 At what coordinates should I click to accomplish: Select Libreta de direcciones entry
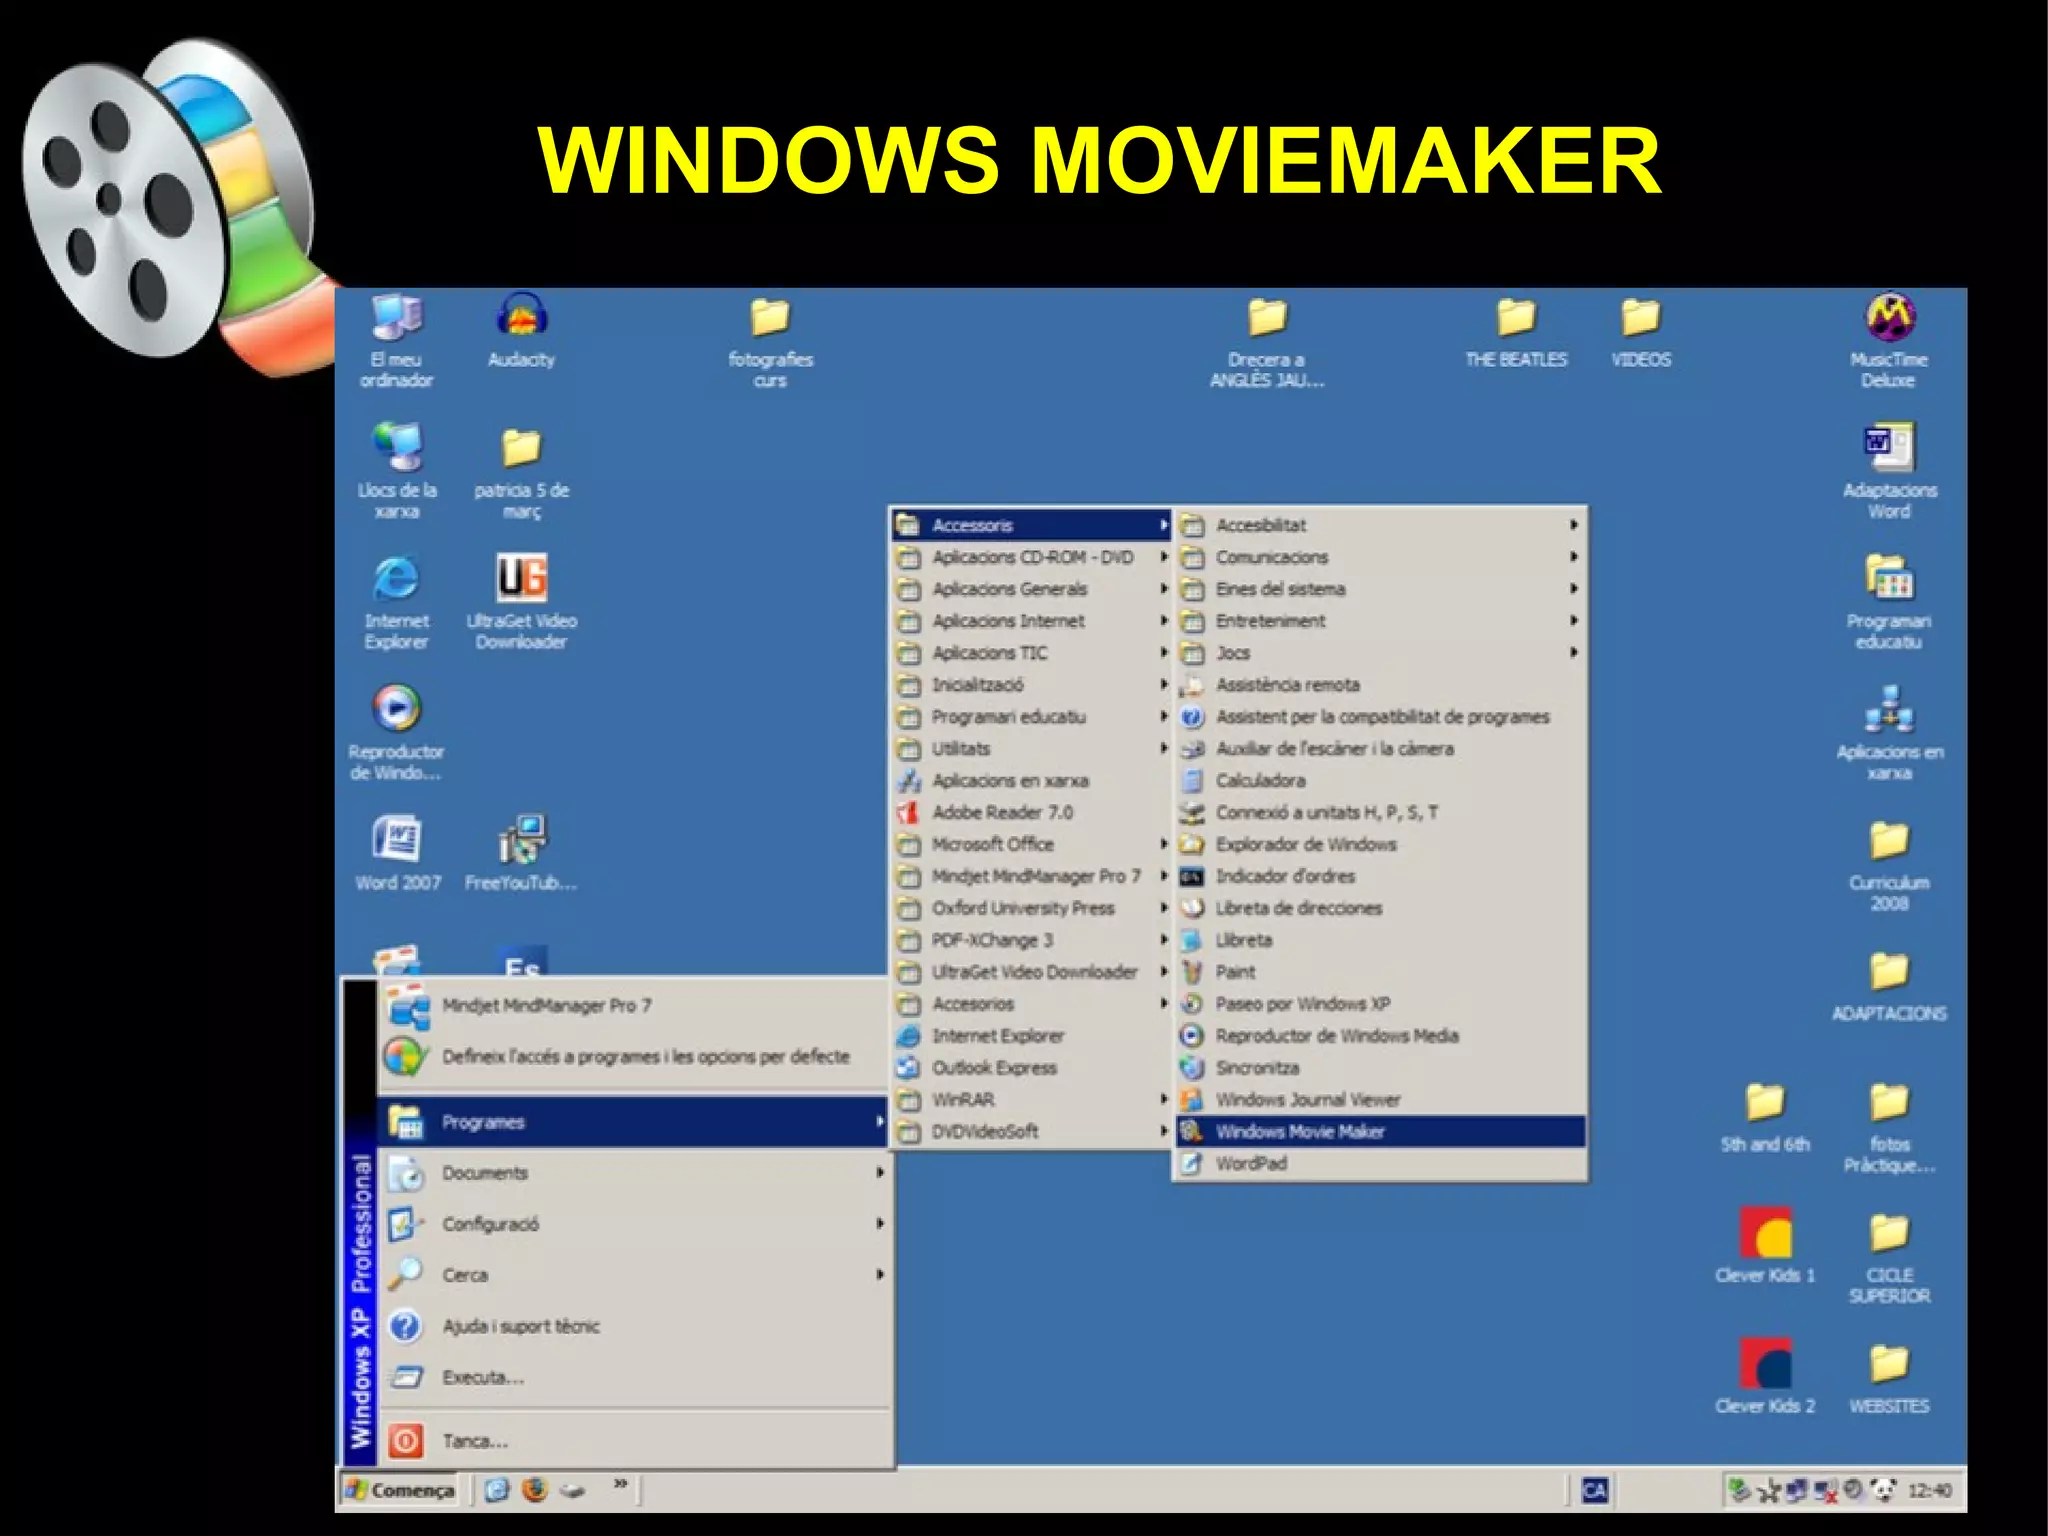[1380, 908]
